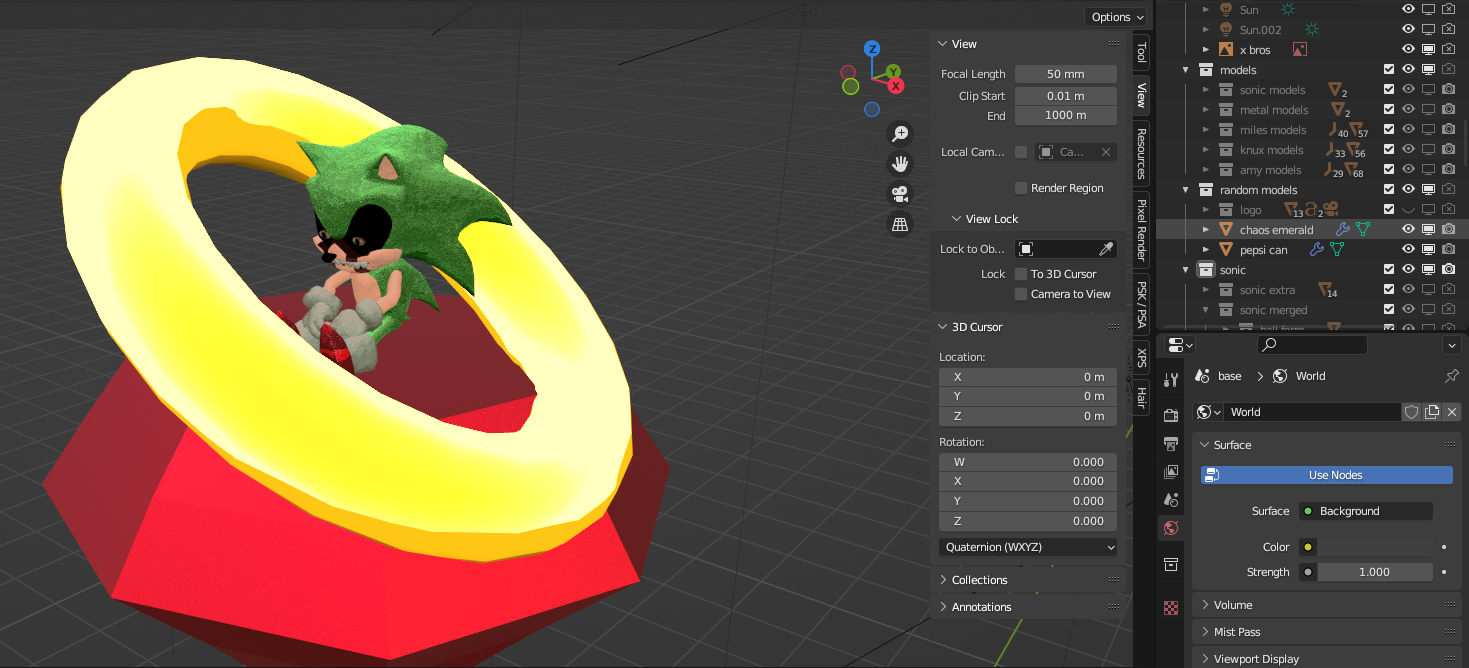Screen dimensions: 1469x668
Task: Switch to the Pixel Render sidebar tab
Action: pos(1141,230)
